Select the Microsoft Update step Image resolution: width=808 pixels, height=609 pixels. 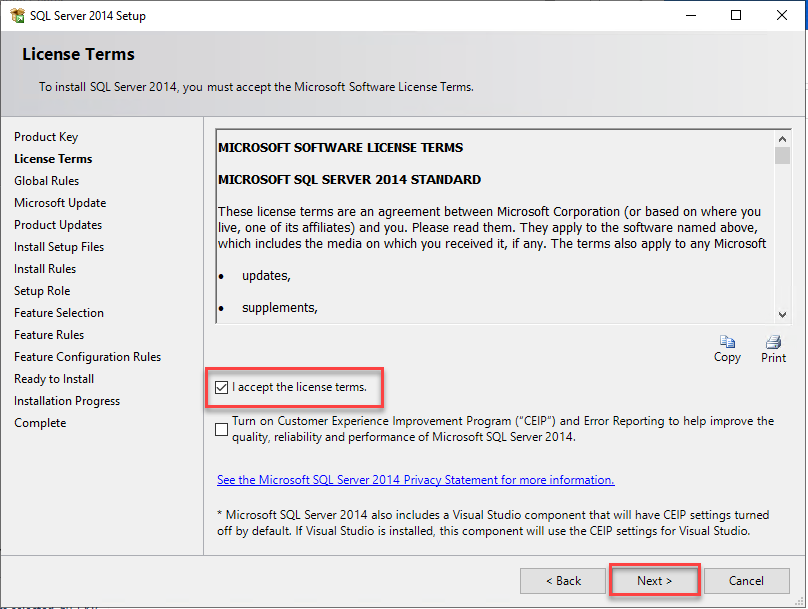point(60,203)
